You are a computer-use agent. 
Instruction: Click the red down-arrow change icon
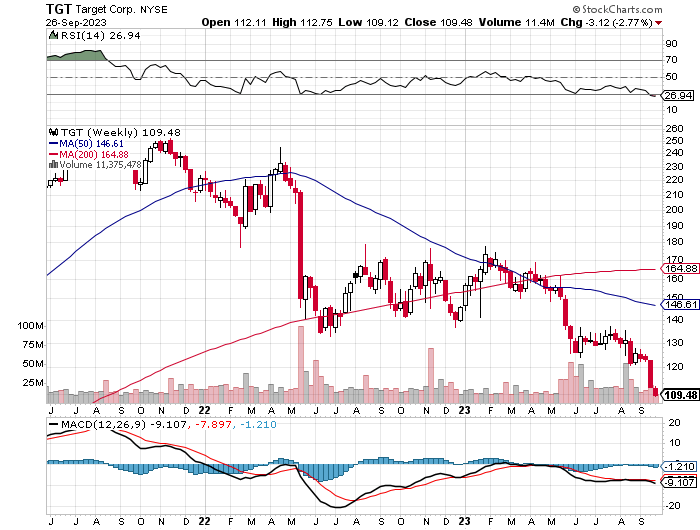(659, 23)
